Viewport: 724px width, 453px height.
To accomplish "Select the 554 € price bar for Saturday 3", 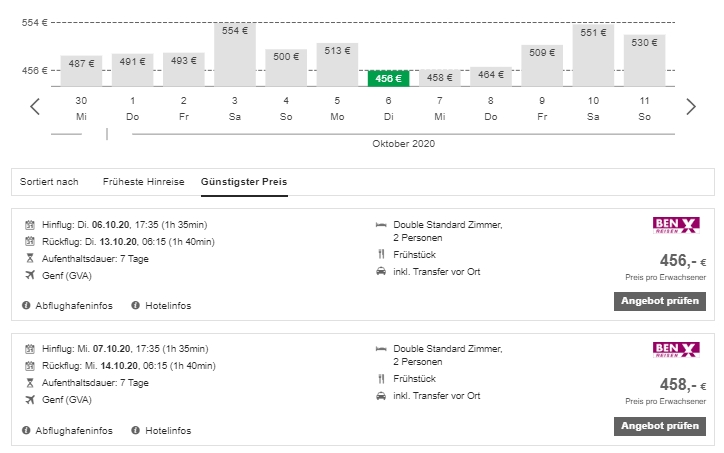I will coord(235,54).
